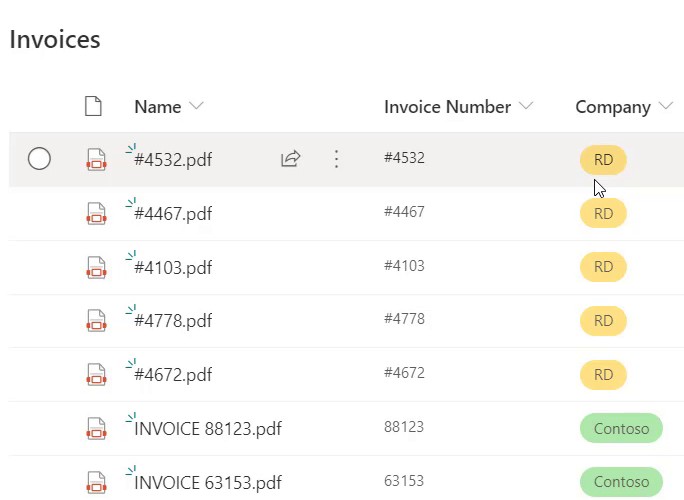Click the yellow RD pill on the #4672 row
Screen dimensions: 684x500
tap(603, 375)
